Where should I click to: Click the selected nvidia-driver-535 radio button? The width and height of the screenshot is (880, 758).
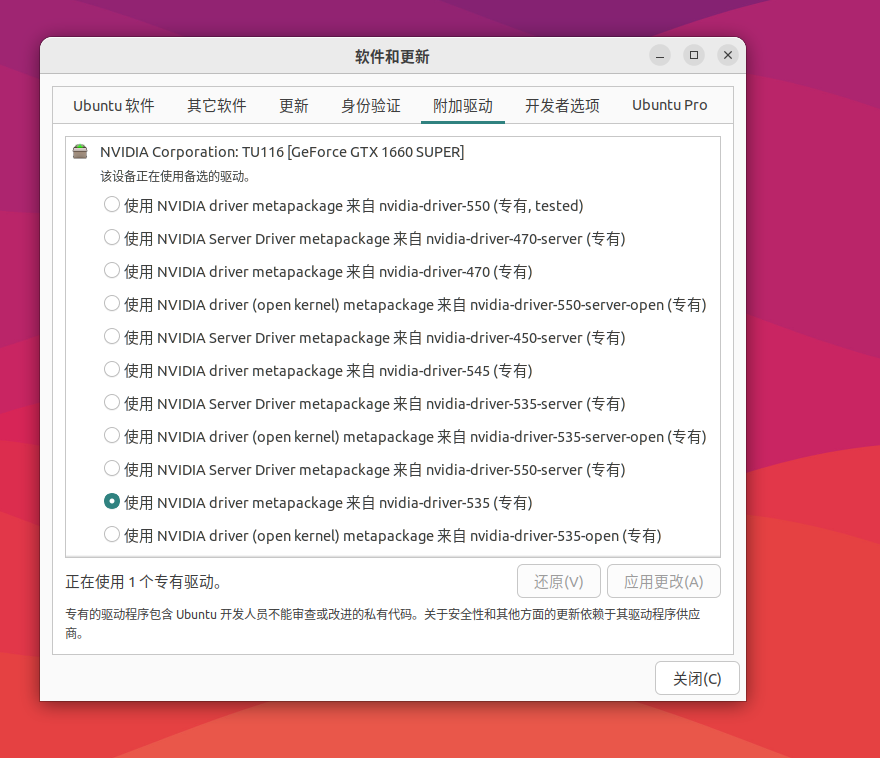(112, 502)
